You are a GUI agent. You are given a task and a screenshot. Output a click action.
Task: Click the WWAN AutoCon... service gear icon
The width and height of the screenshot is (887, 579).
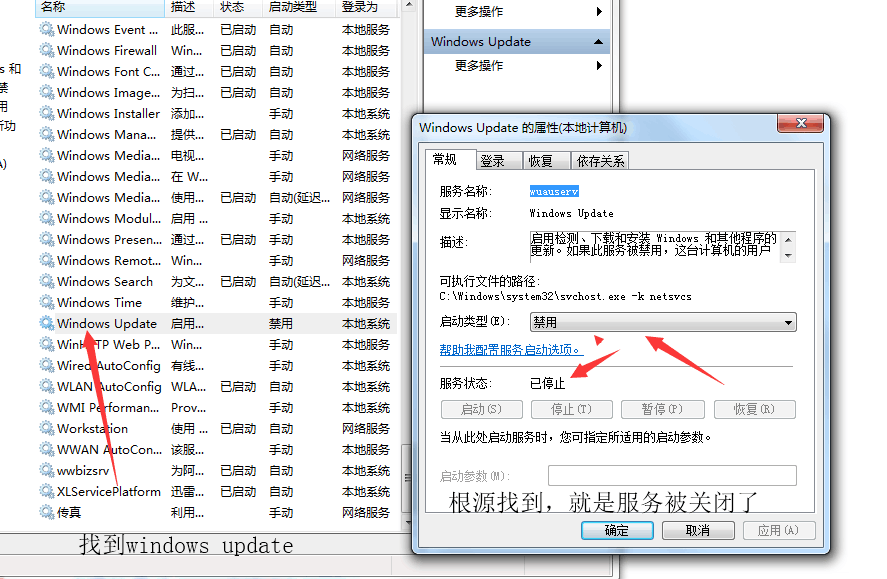click(x=46, y=450)
